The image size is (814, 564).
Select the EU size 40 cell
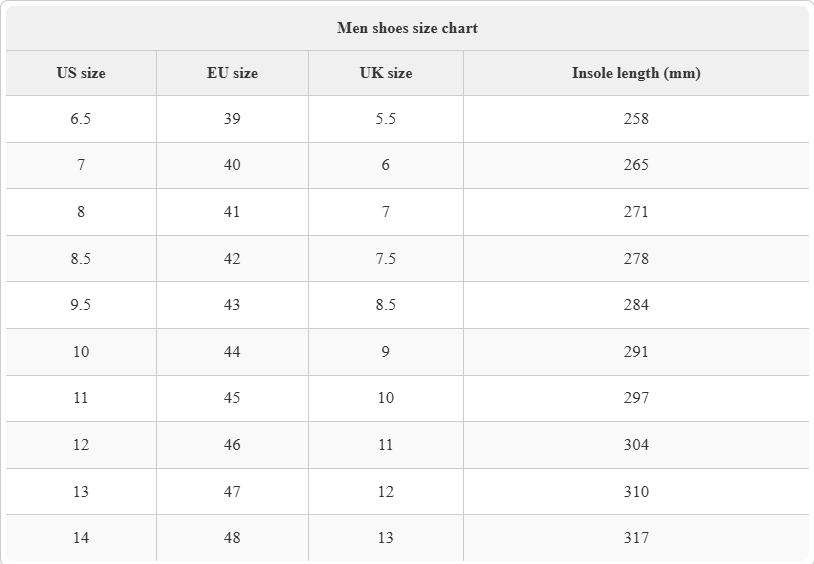tap(232, 165)
